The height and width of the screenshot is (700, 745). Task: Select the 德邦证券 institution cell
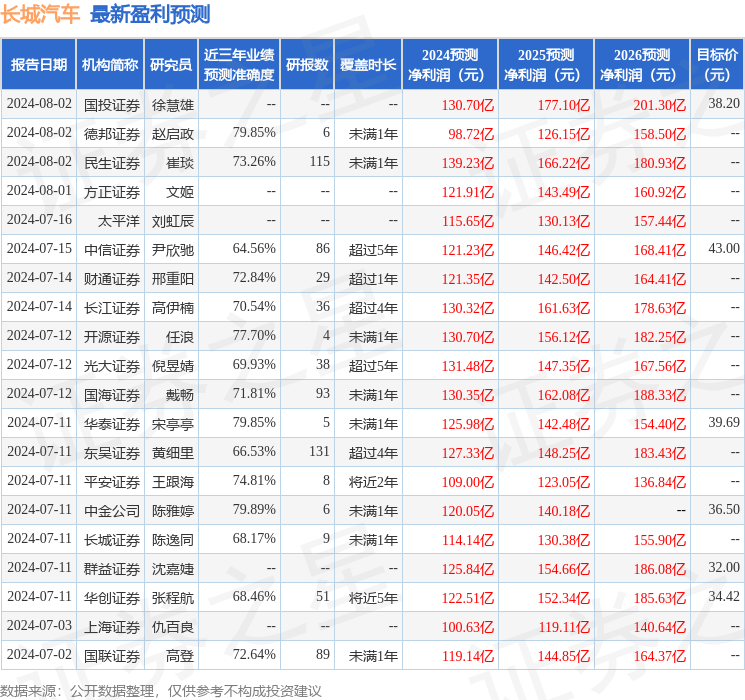point(112,134)
